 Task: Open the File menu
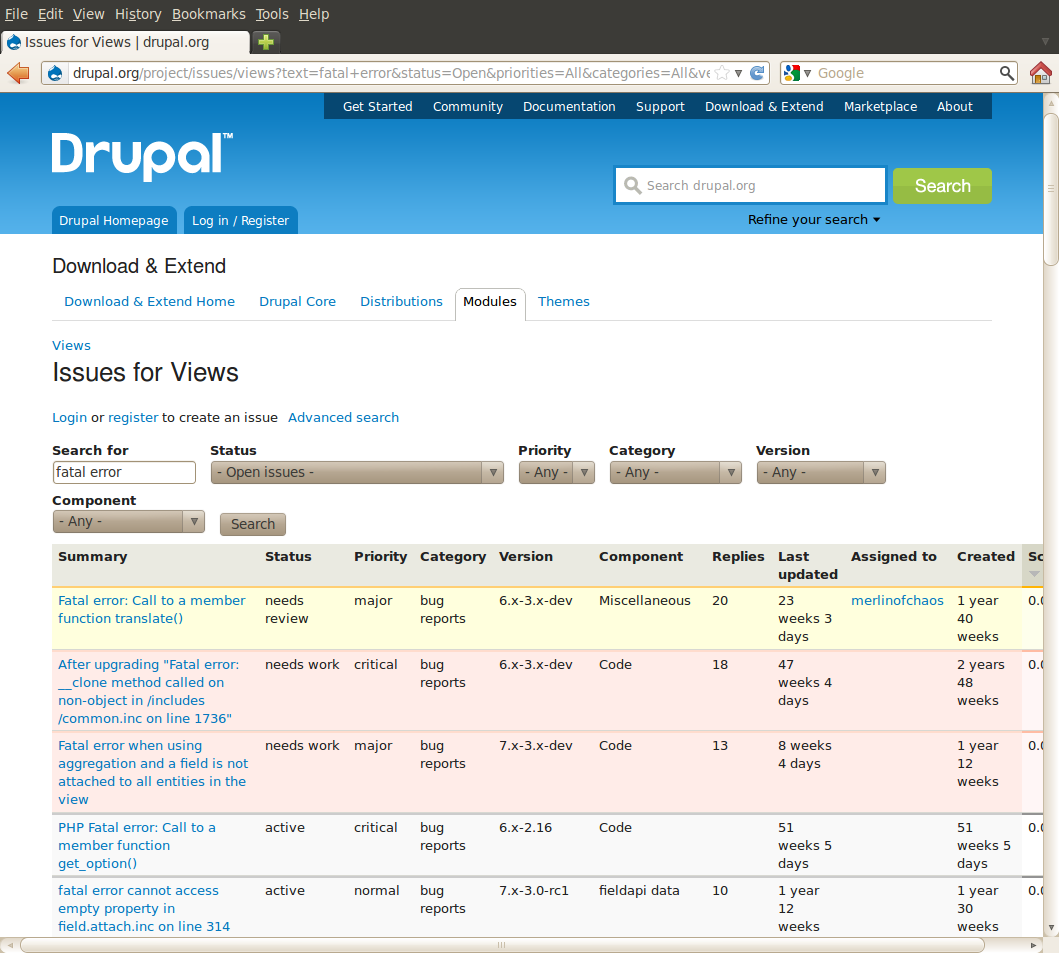[x=16, y=14]
